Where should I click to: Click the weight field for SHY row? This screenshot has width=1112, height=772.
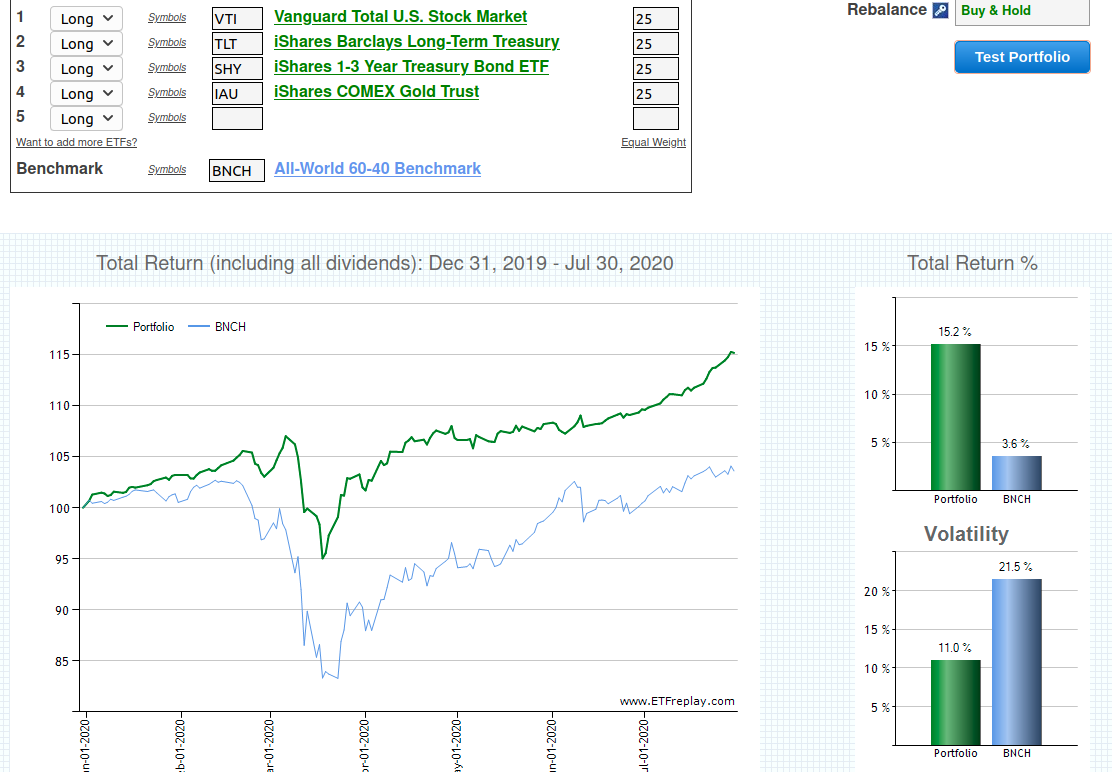(655, 68)
